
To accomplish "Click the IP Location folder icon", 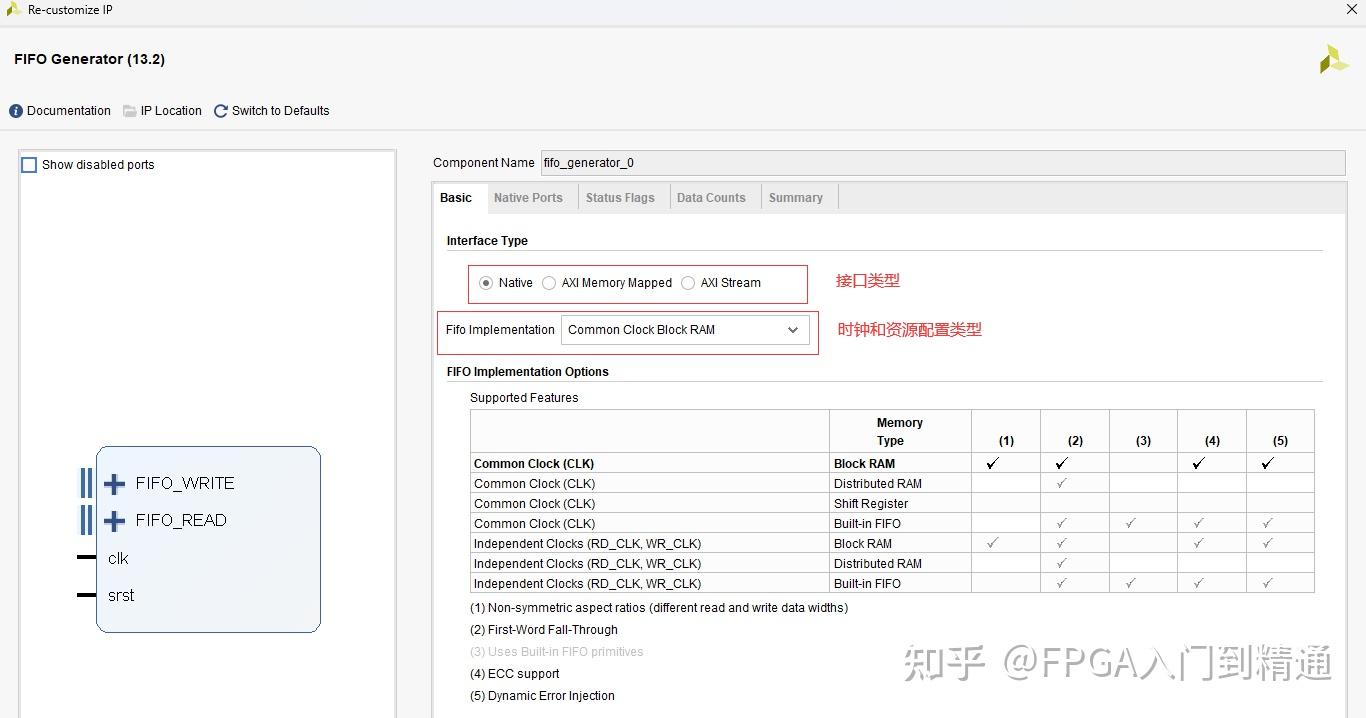I will [x=130, y=111].
